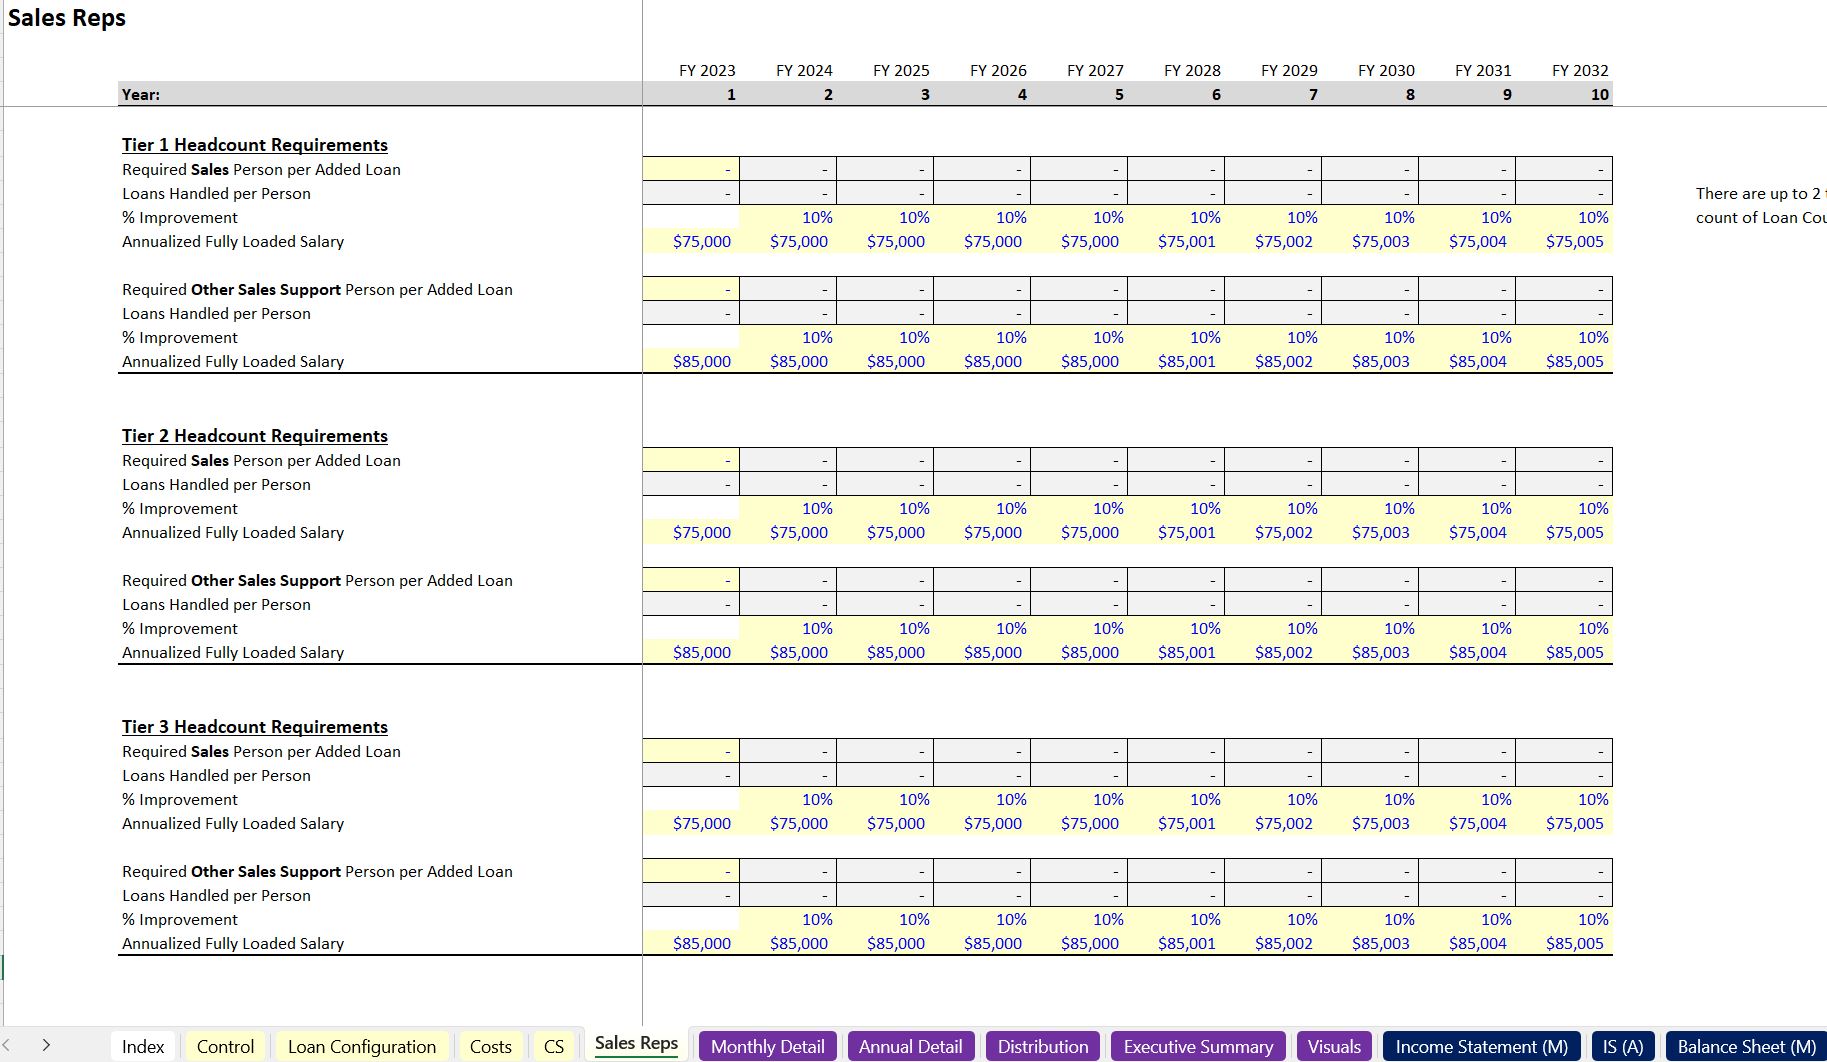View the Executive Summary tab

pyautogui.click(x=1198, y=1046)
